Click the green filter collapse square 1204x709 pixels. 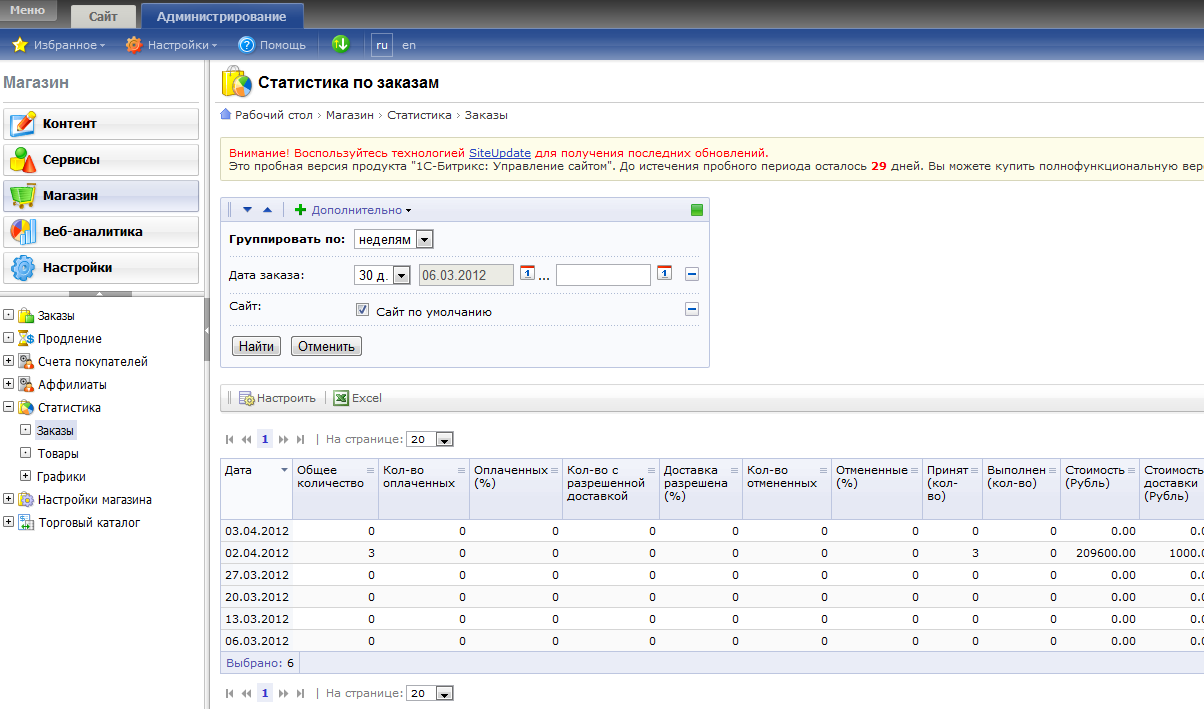(697, 210)
